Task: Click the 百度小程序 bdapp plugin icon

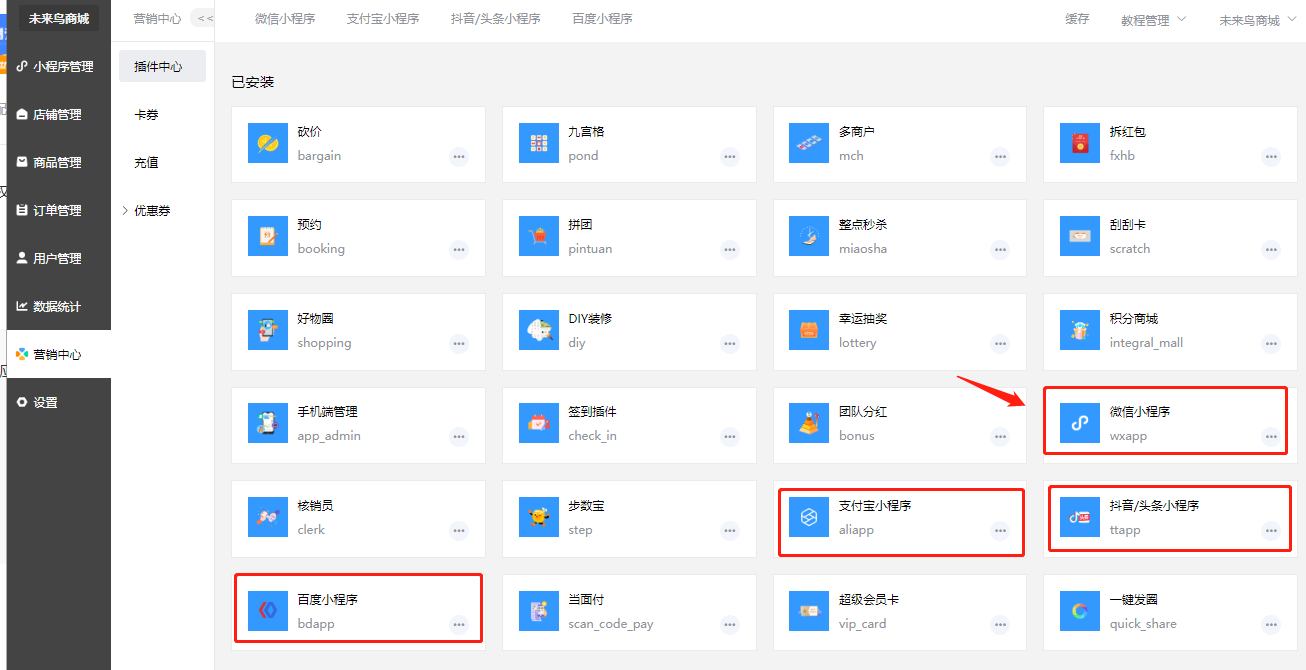Action: [x=267, y=611]
